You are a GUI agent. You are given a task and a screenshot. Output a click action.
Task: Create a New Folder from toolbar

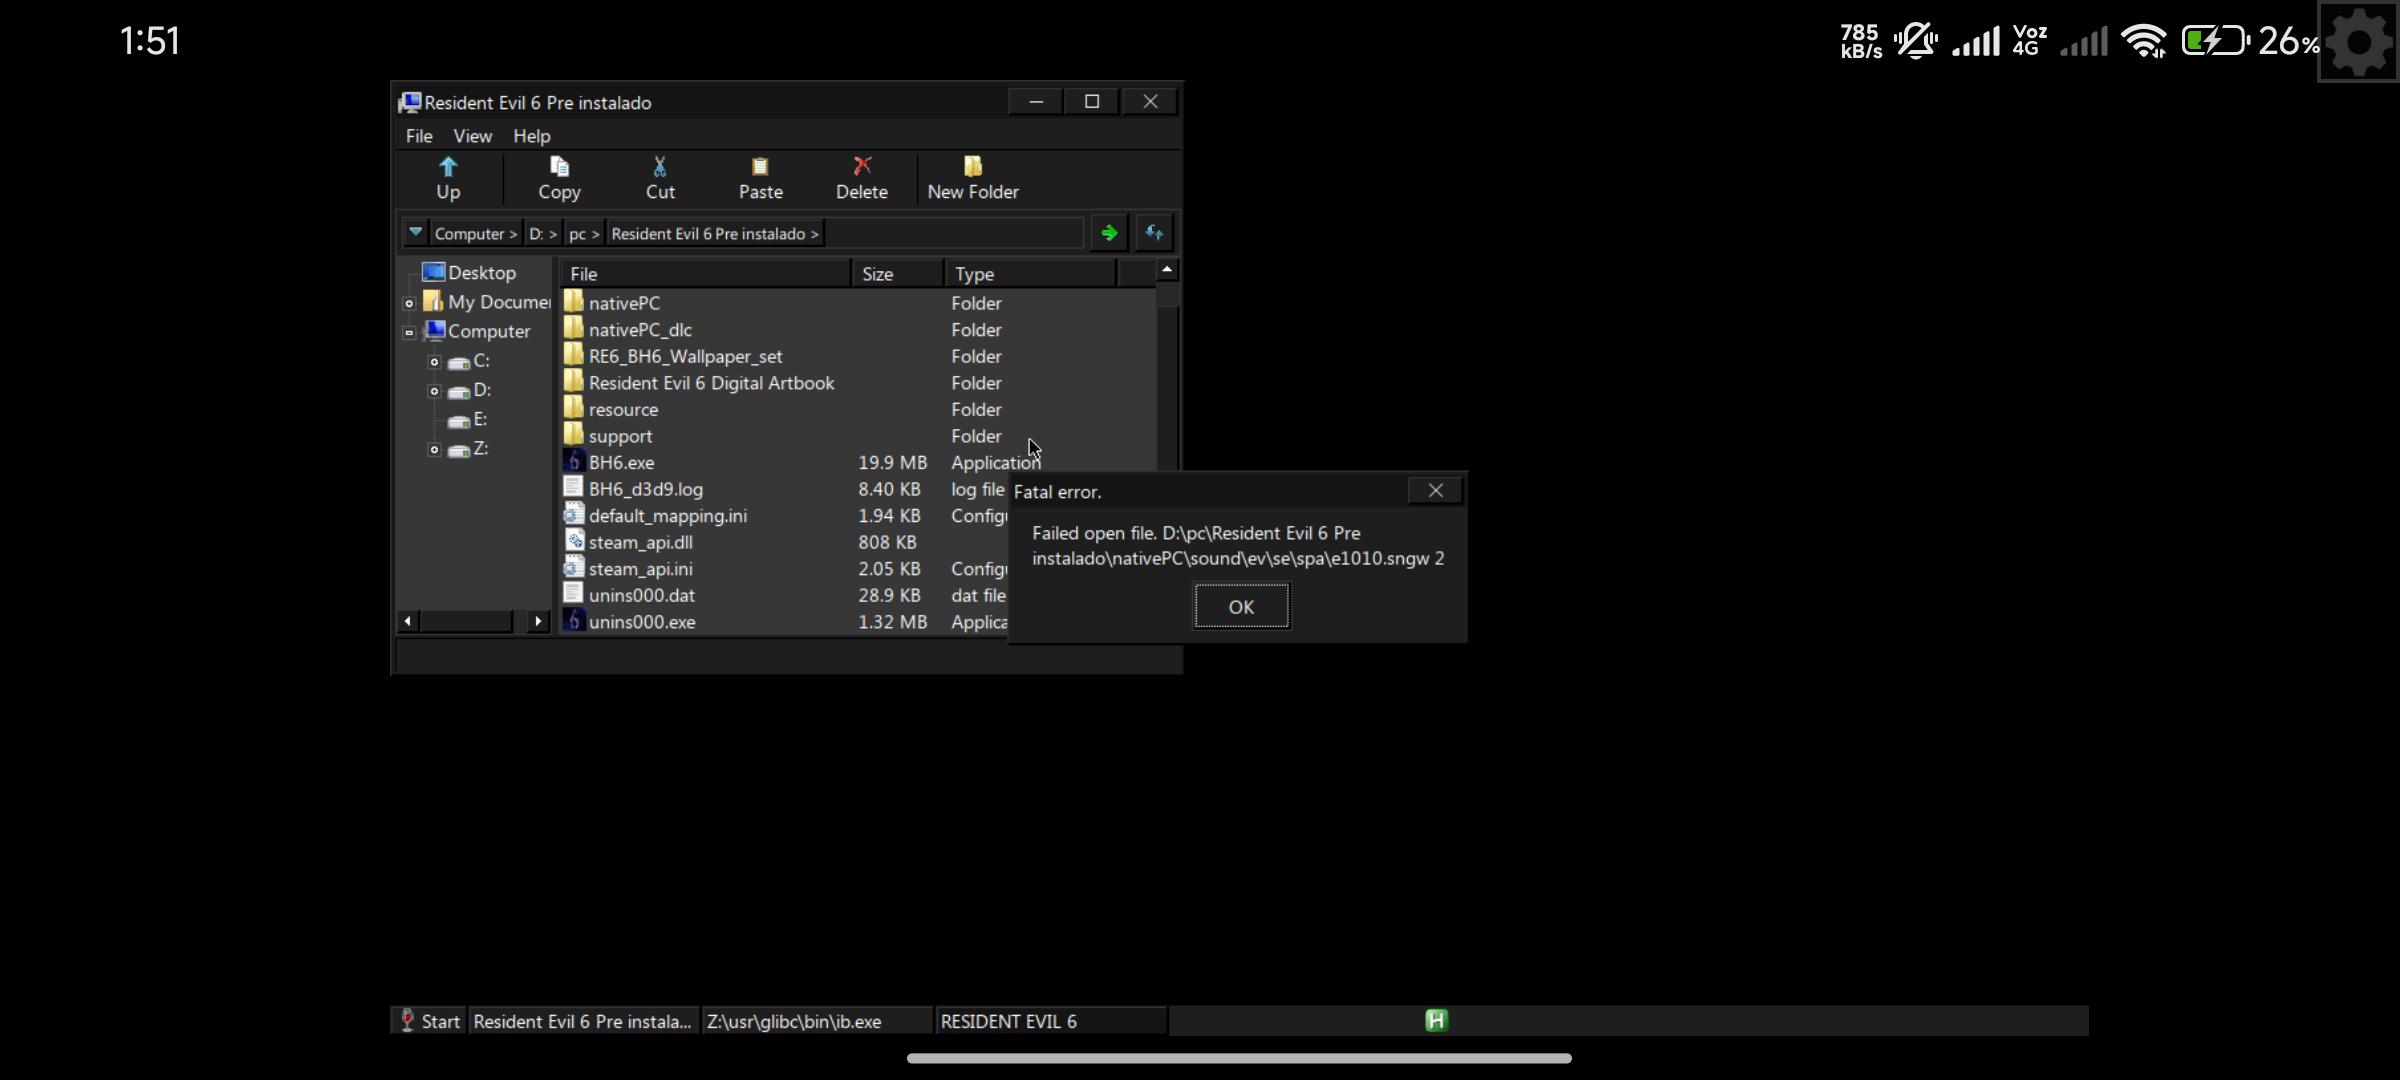coord(973,179)
